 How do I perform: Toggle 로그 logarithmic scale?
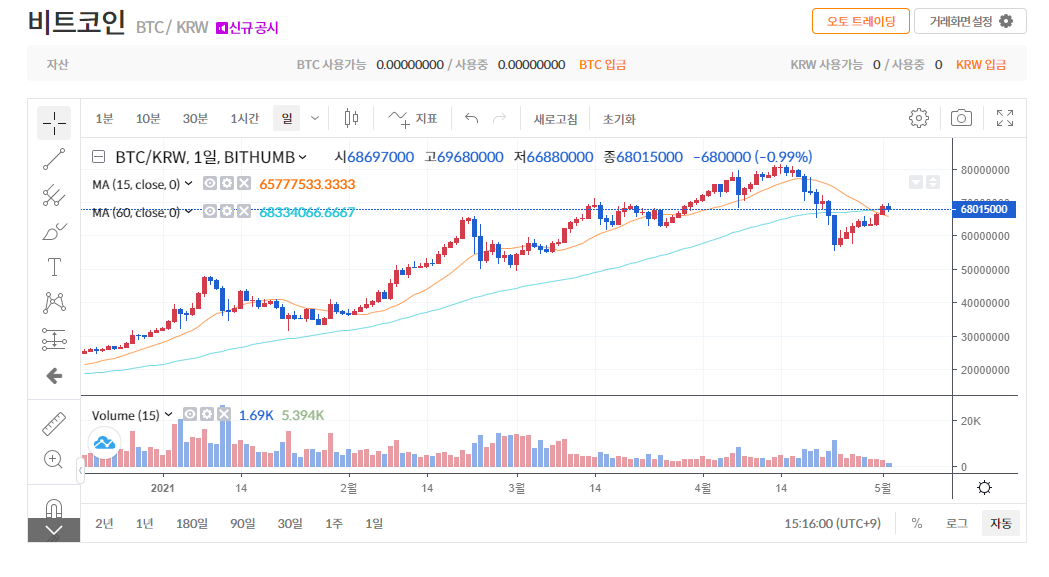(x=957, y=523)
